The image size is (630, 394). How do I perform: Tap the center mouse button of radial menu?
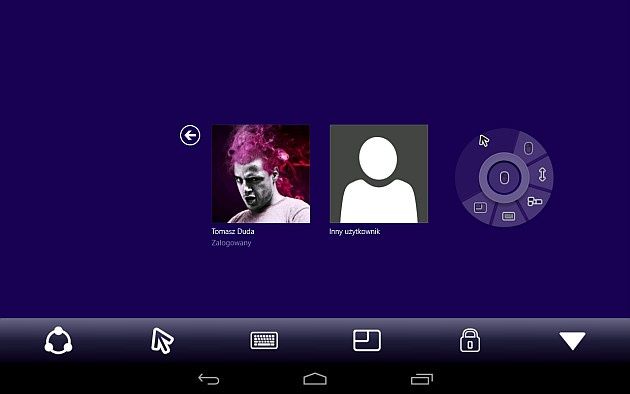coord(504,178)
